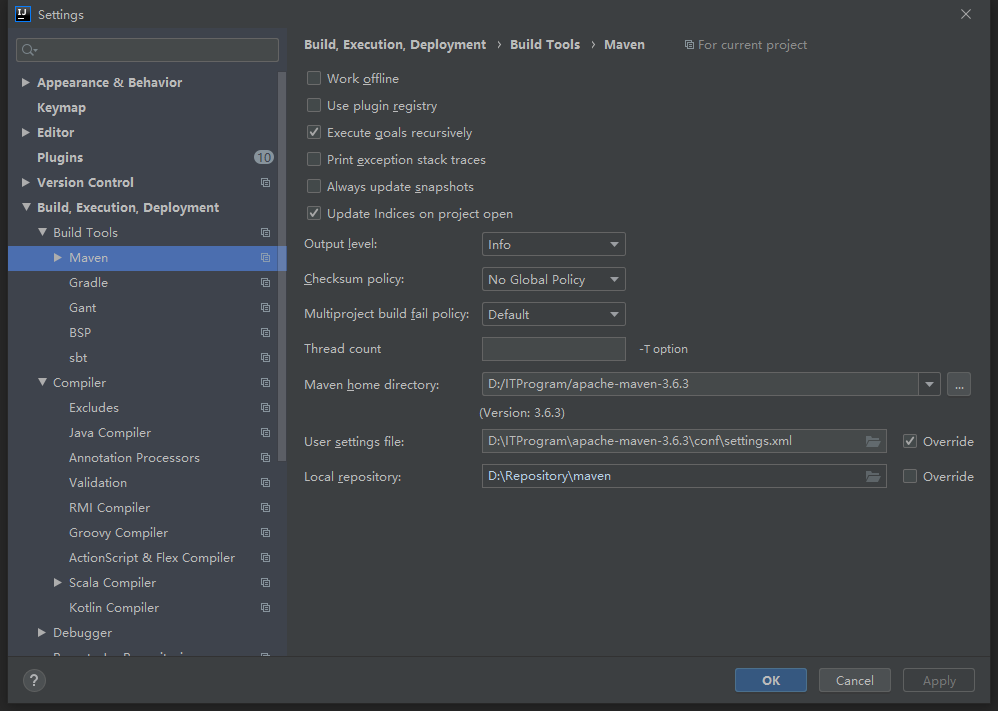Open Multiproject build fail policy dropdown
This screenshot has width=998, height=711.
pyautogui.click(x=554, y=314)
